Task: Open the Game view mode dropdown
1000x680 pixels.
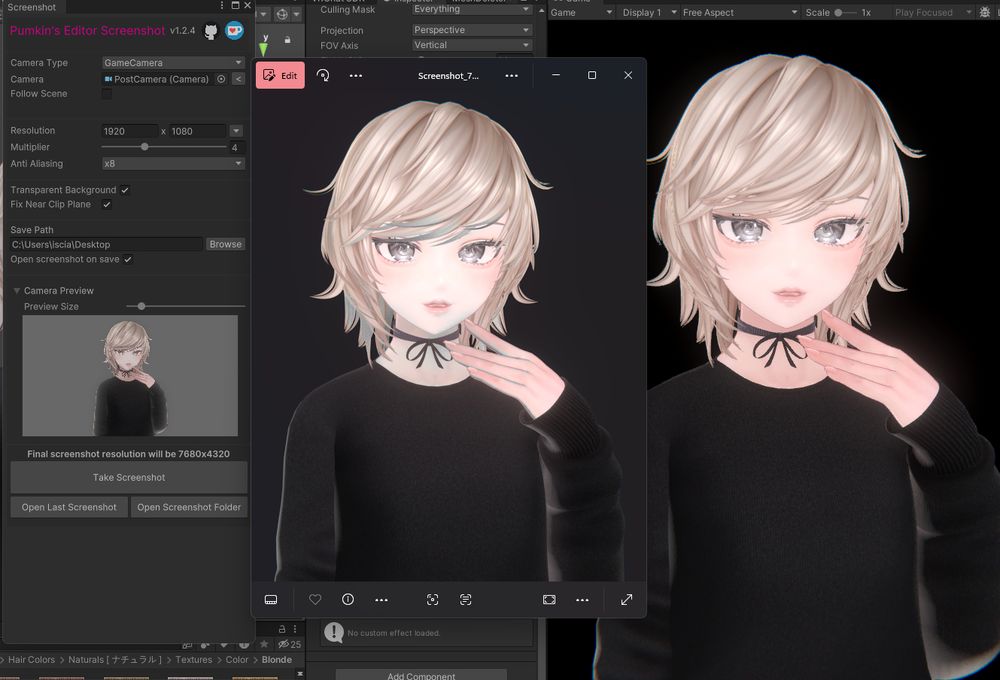Action: (x=582, y=12)
